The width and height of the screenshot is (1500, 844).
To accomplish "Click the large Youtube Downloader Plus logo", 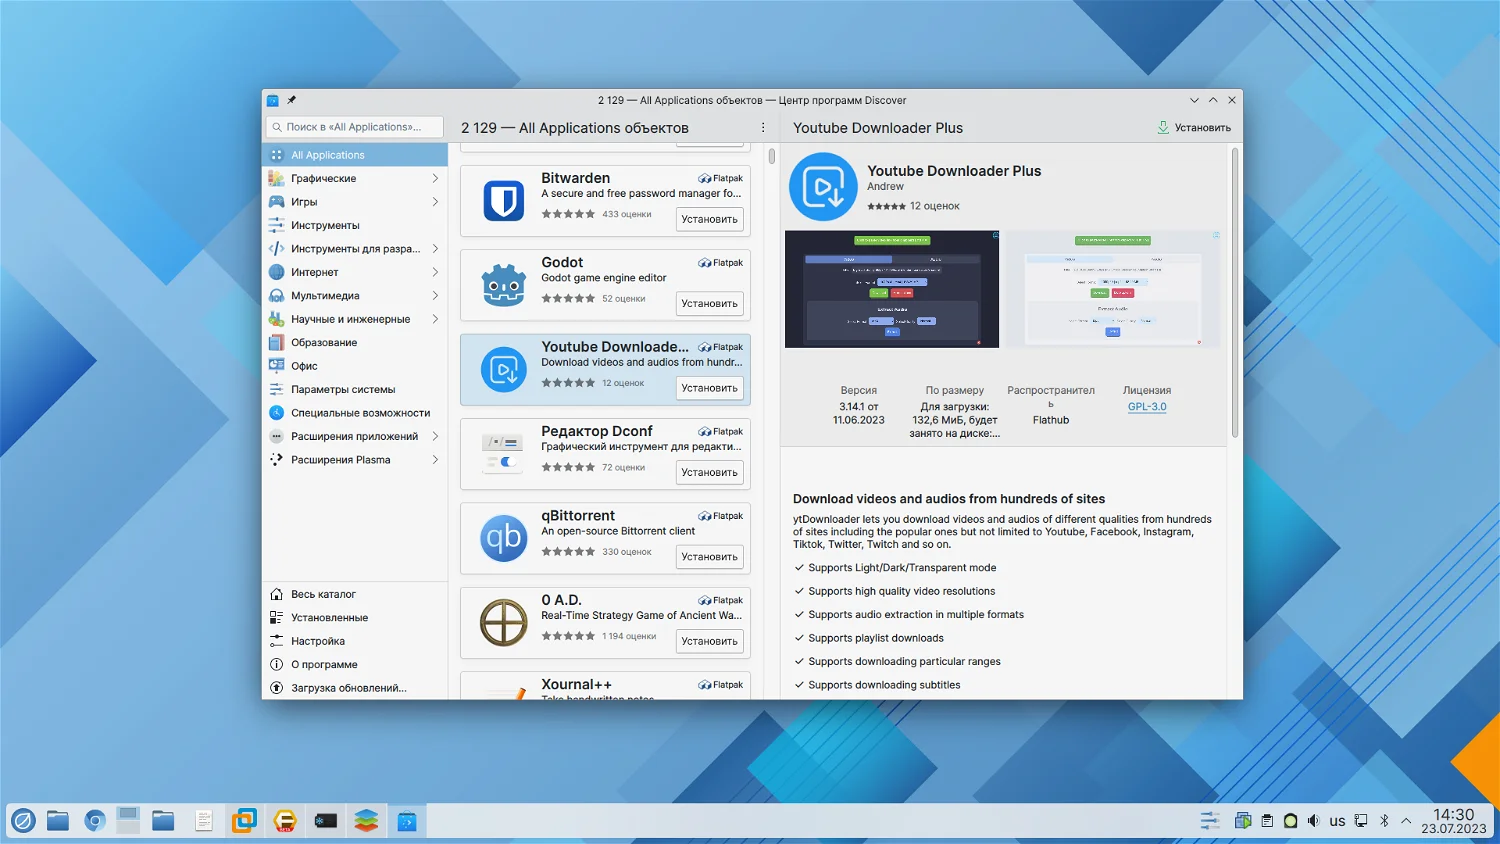I will click(823, 187).
